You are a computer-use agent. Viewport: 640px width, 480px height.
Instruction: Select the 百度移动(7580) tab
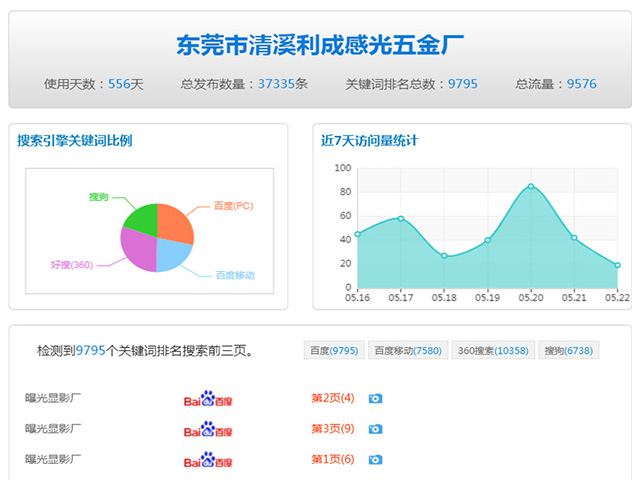pos(408,350)
